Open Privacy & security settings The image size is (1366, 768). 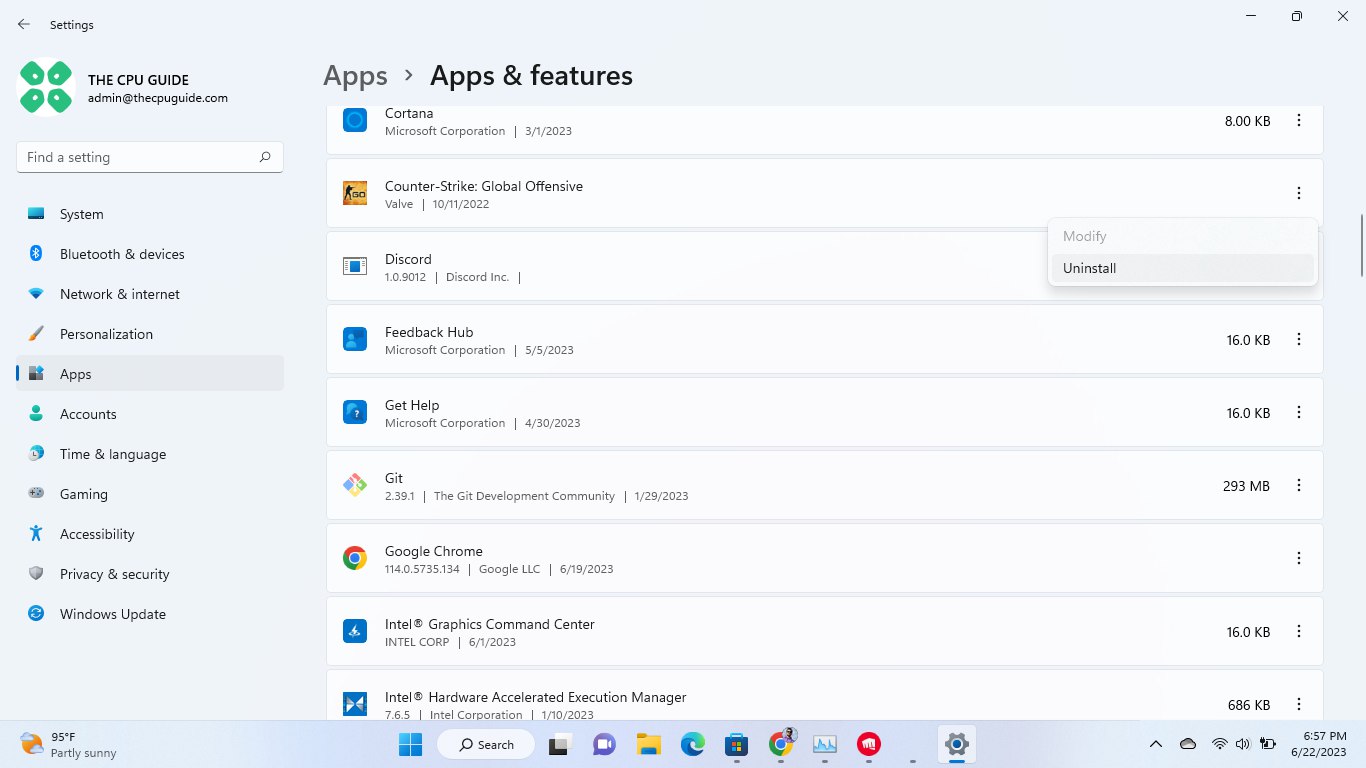click(x=150, y=574)
